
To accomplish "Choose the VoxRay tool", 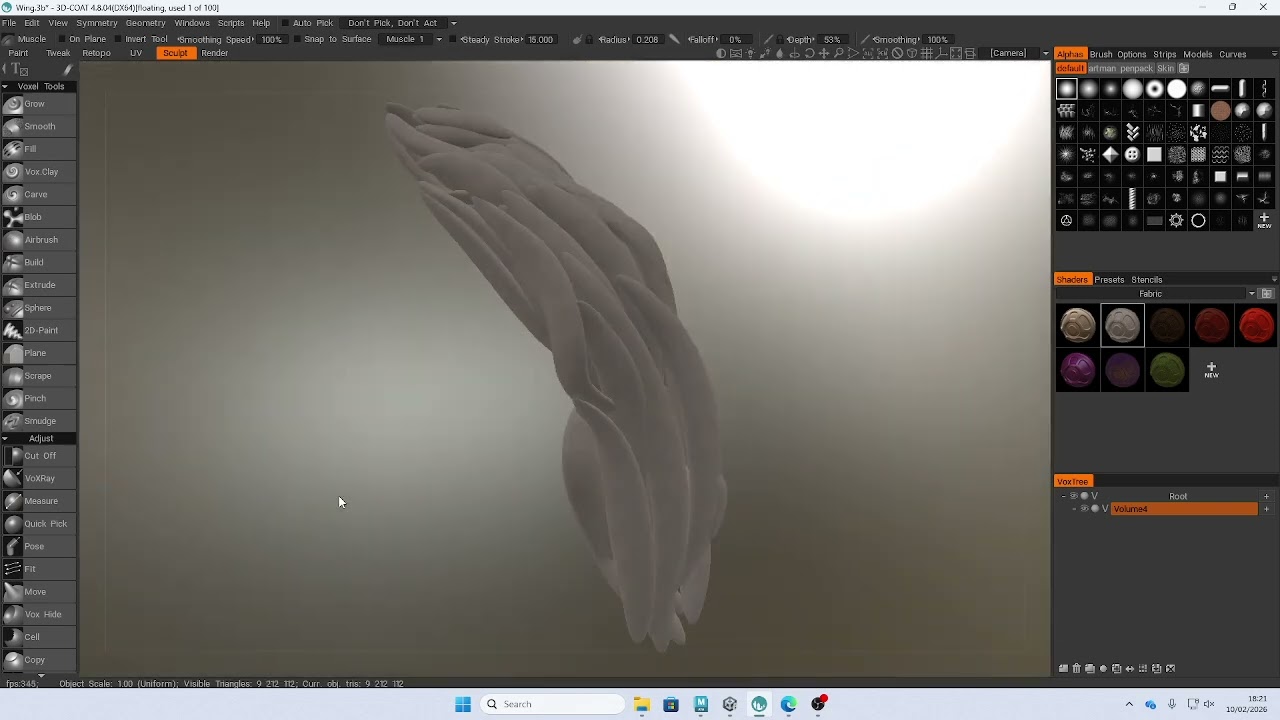I will click(x=38, y=478).
